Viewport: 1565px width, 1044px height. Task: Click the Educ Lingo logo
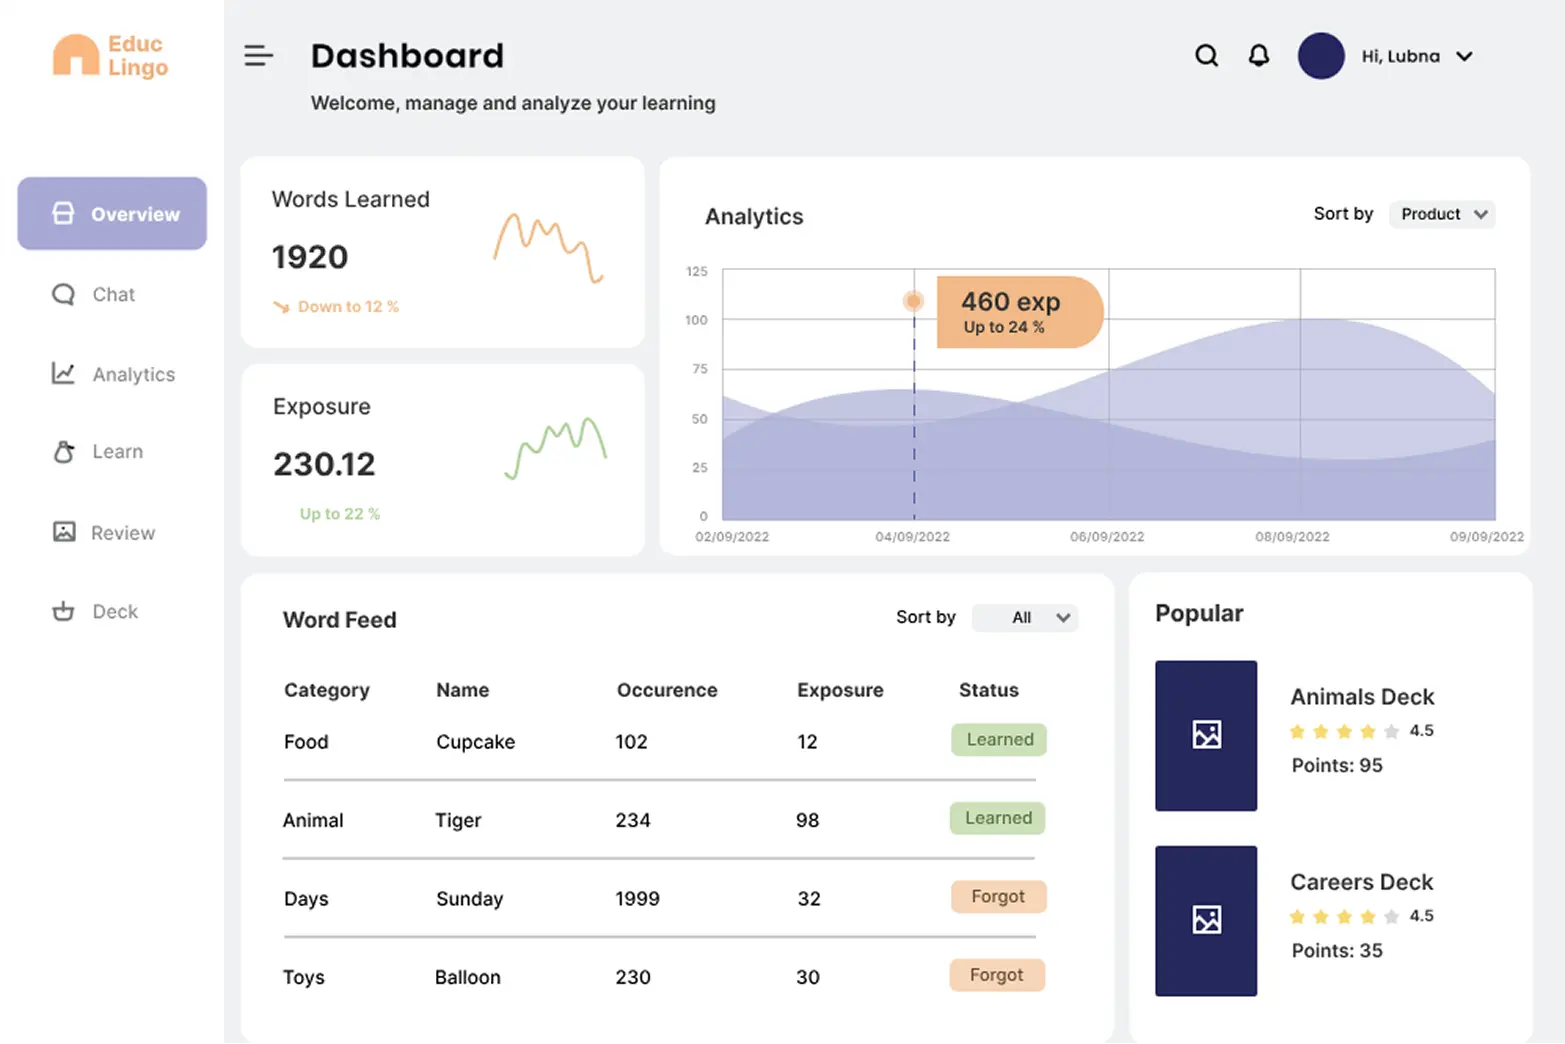pyautogui.click(x=111, y=56)
